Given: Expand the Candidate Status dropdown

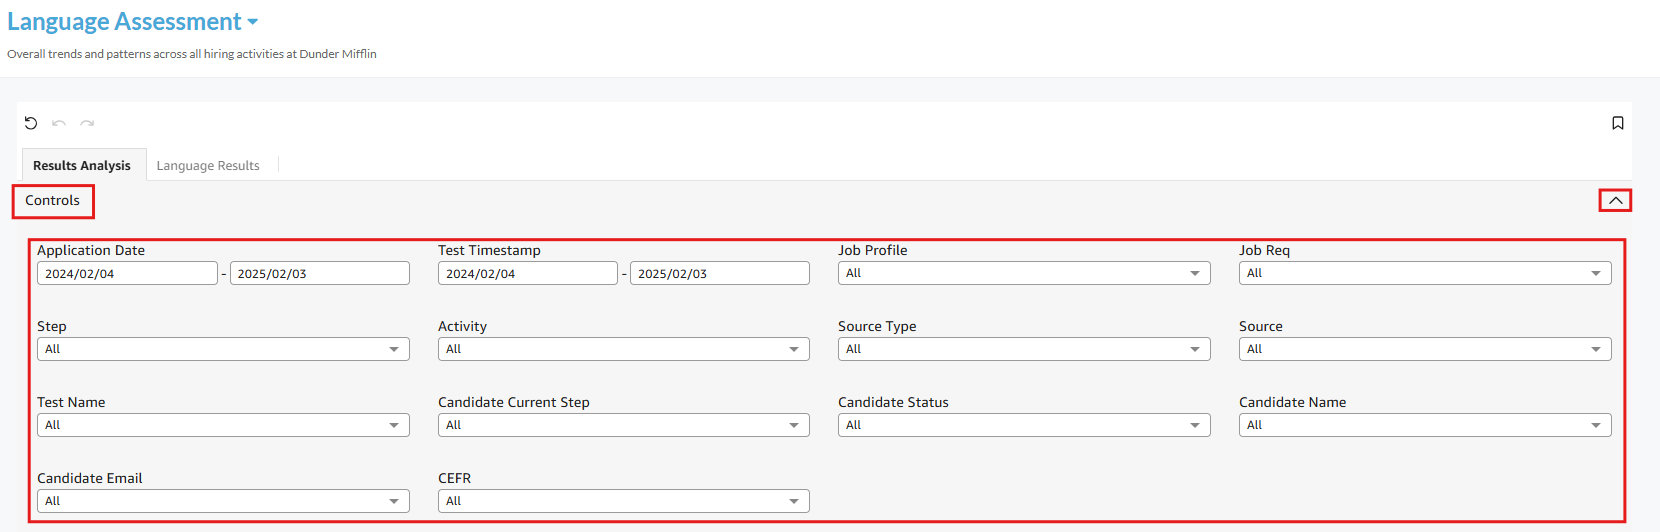Looking at the screenshot, I should coord(1024,425).
